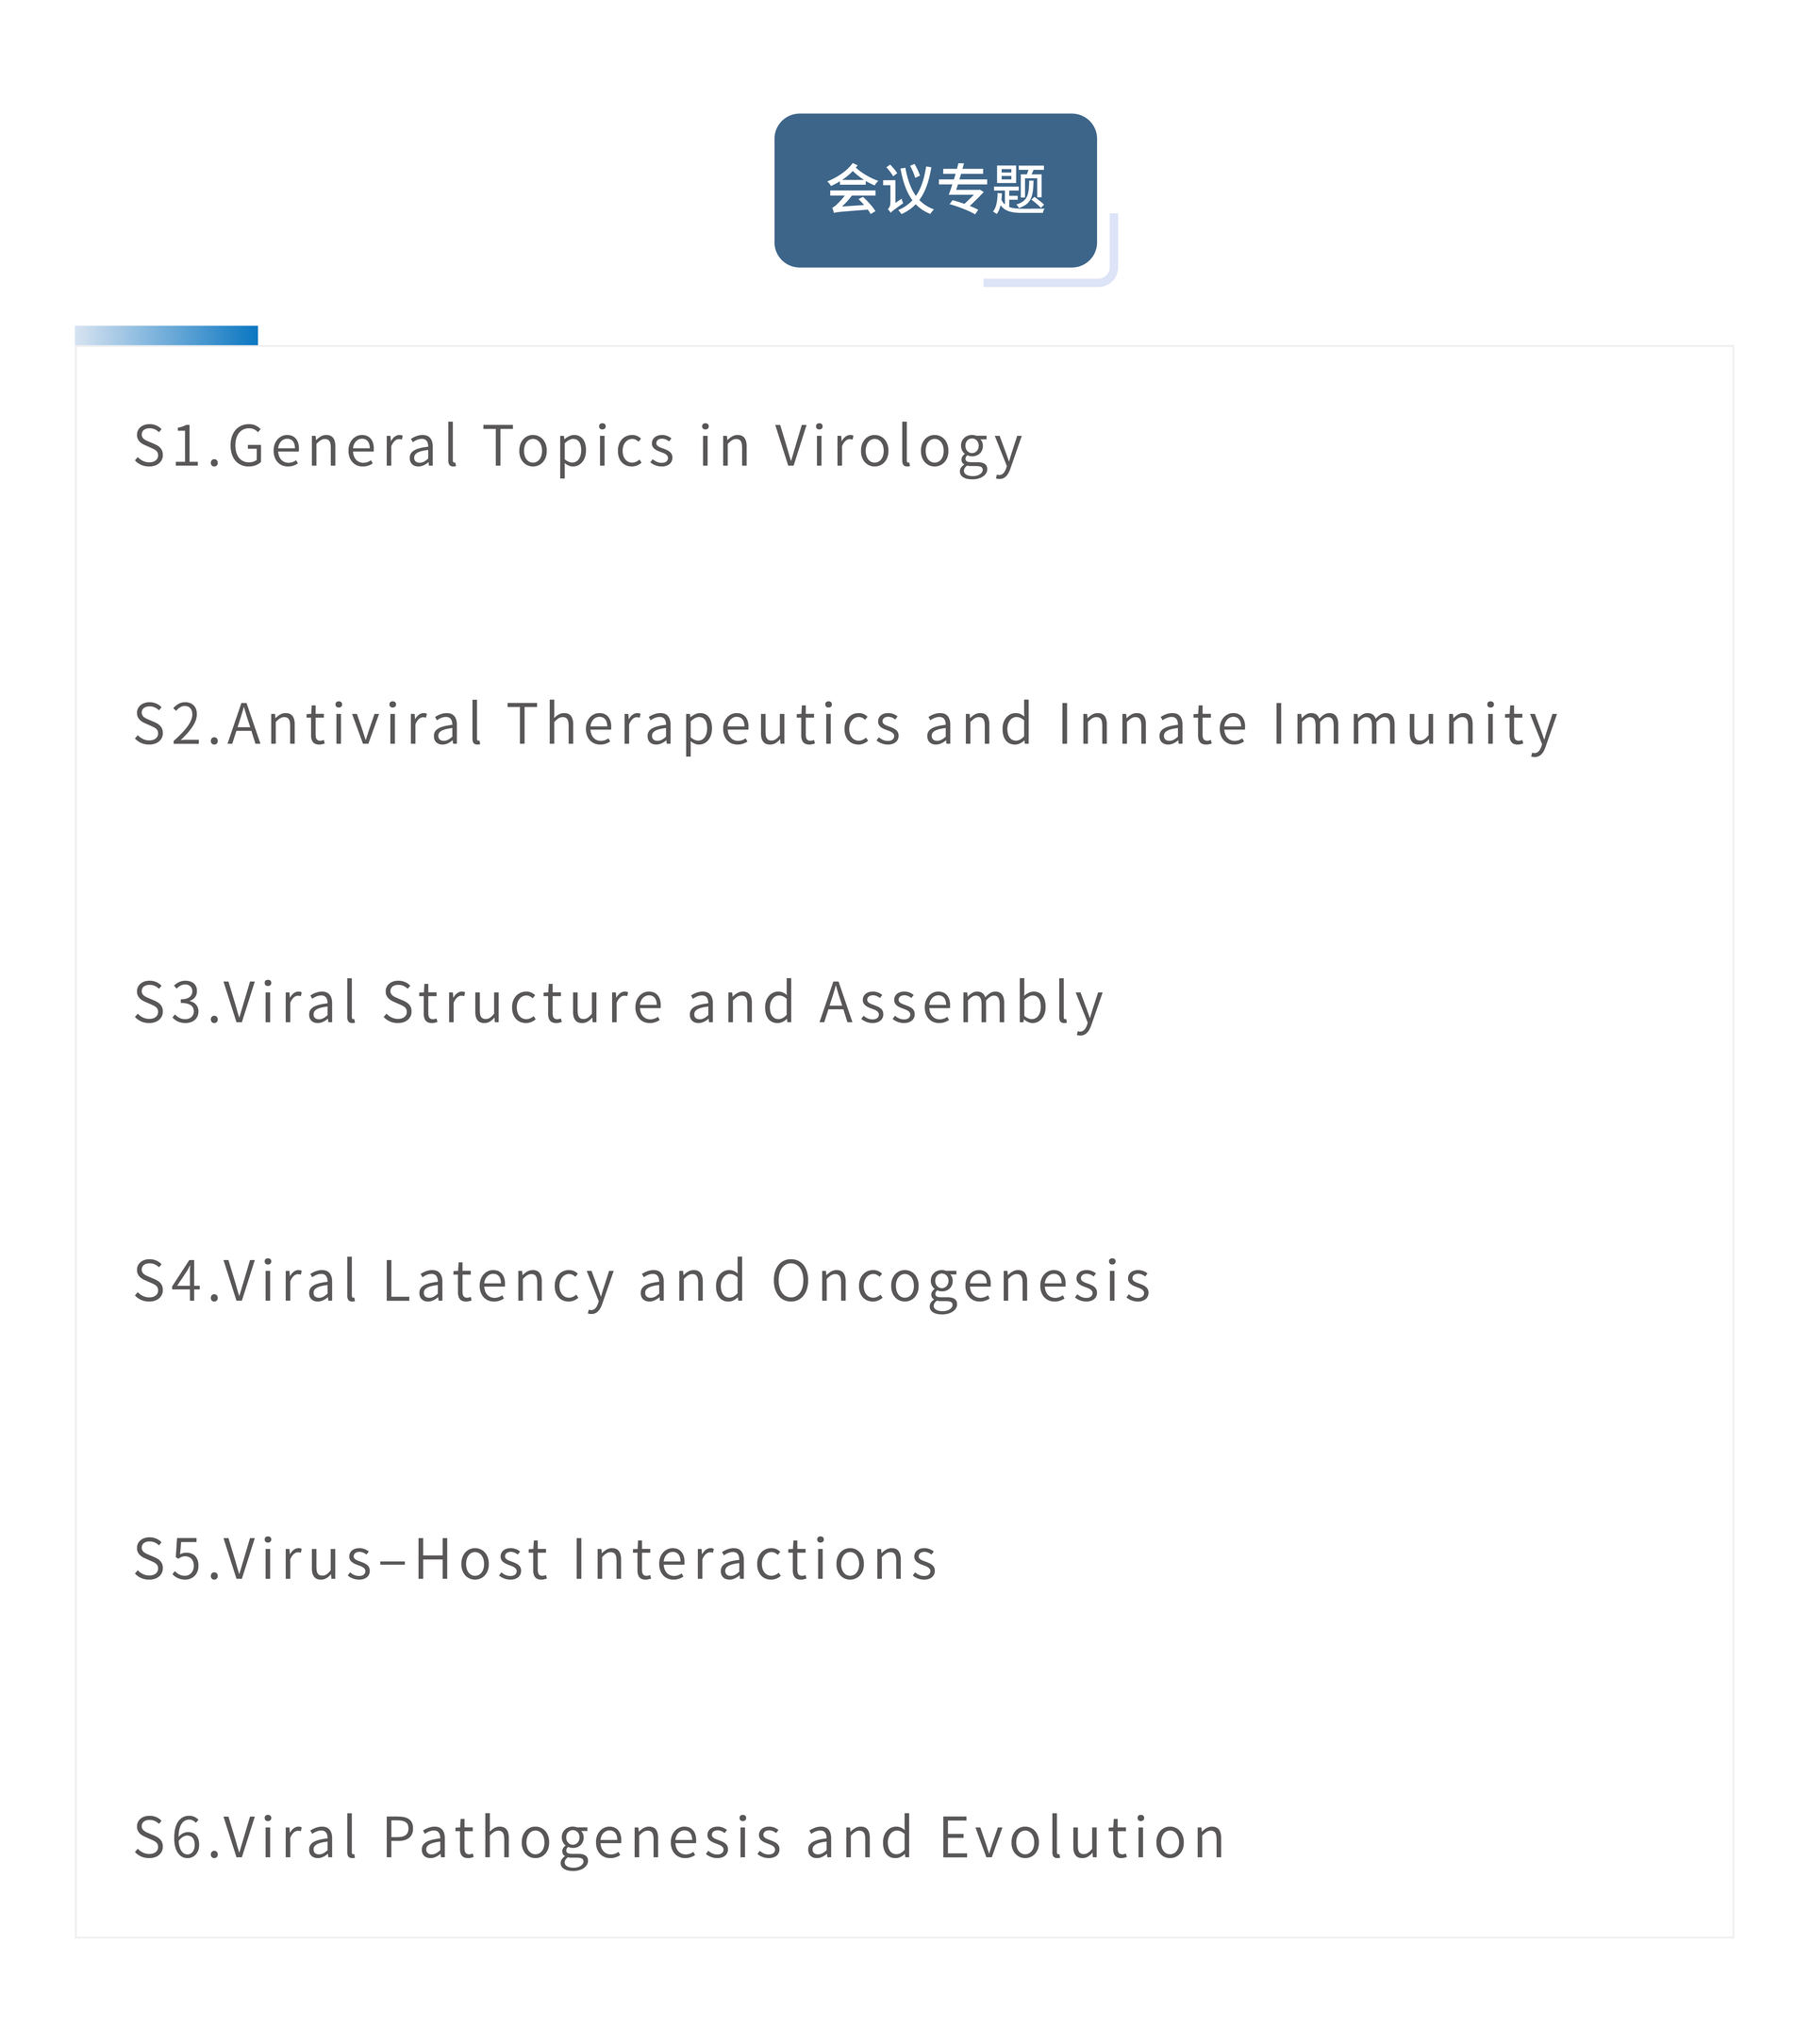This screenshot has width=1811, height=2044.
Task: Click the word Immunity in S2
Action: (x=1415, y=725)
